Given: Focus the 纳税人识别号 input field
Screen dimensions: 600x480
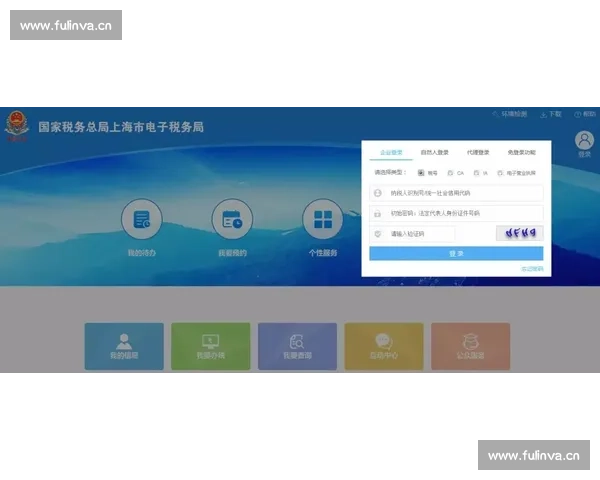Looking at the screenshot, I should click(456, 193).
